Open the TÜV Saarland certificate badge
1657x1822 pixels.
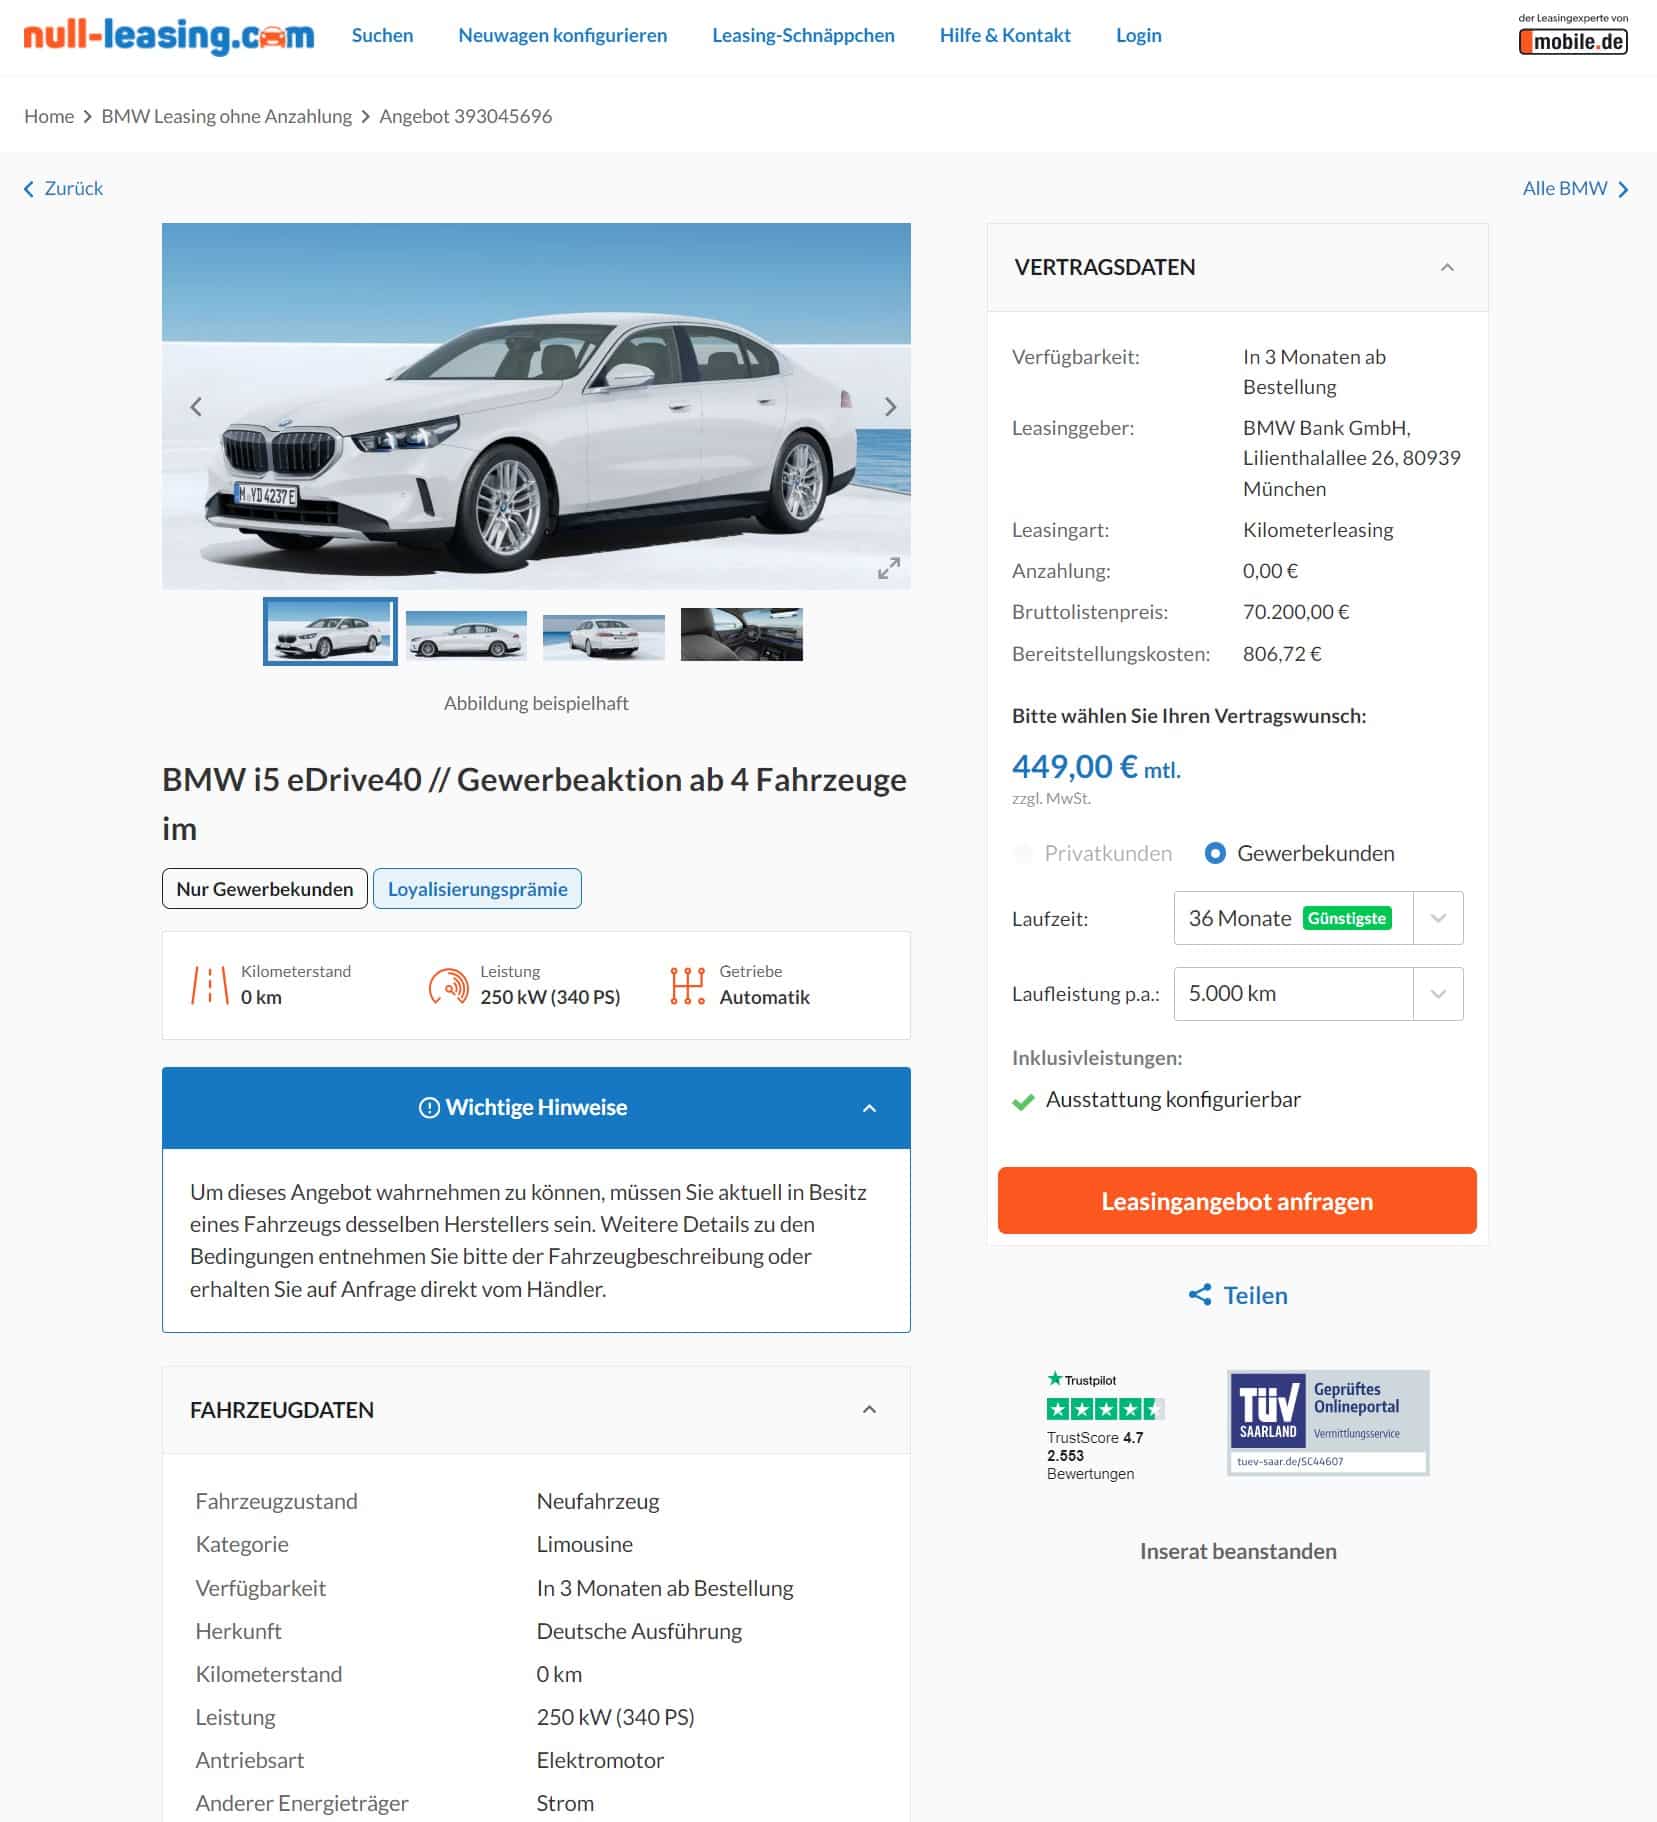1328,1422
